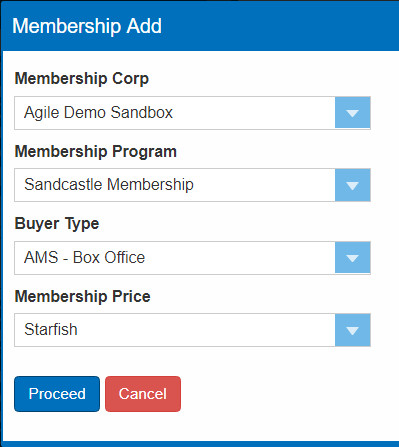Click the Proceed button
Screen dimensions: 399x447
pyautogui.click(x=57, y=394)
